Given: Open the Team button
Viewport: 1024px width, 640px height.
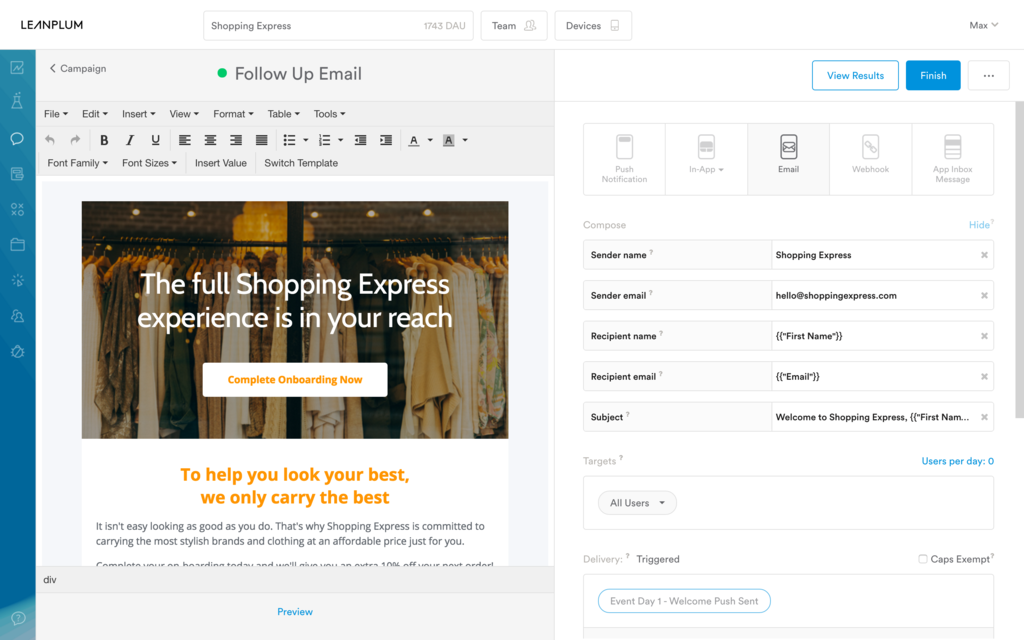Looking at the screenshot, I should click(x=514, y=25).
